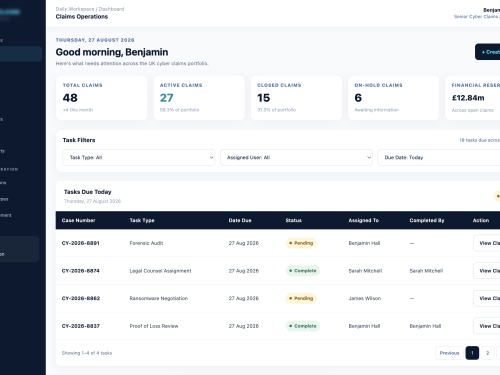Click the 'Claims Operations' page title
Image resolution: width=500 pixels, height=375 pixels.
pos(82,17)
